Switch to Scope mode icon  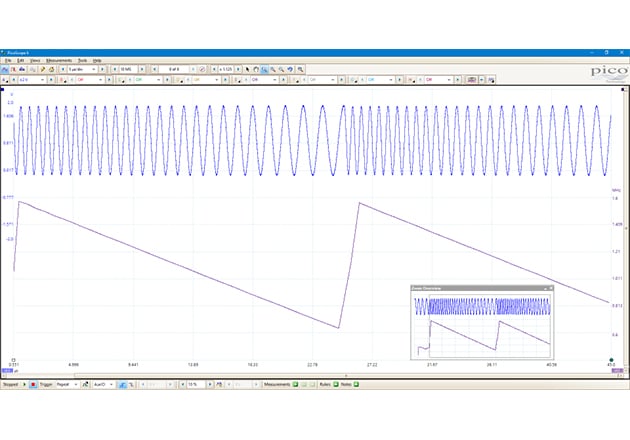coord(5,70)
